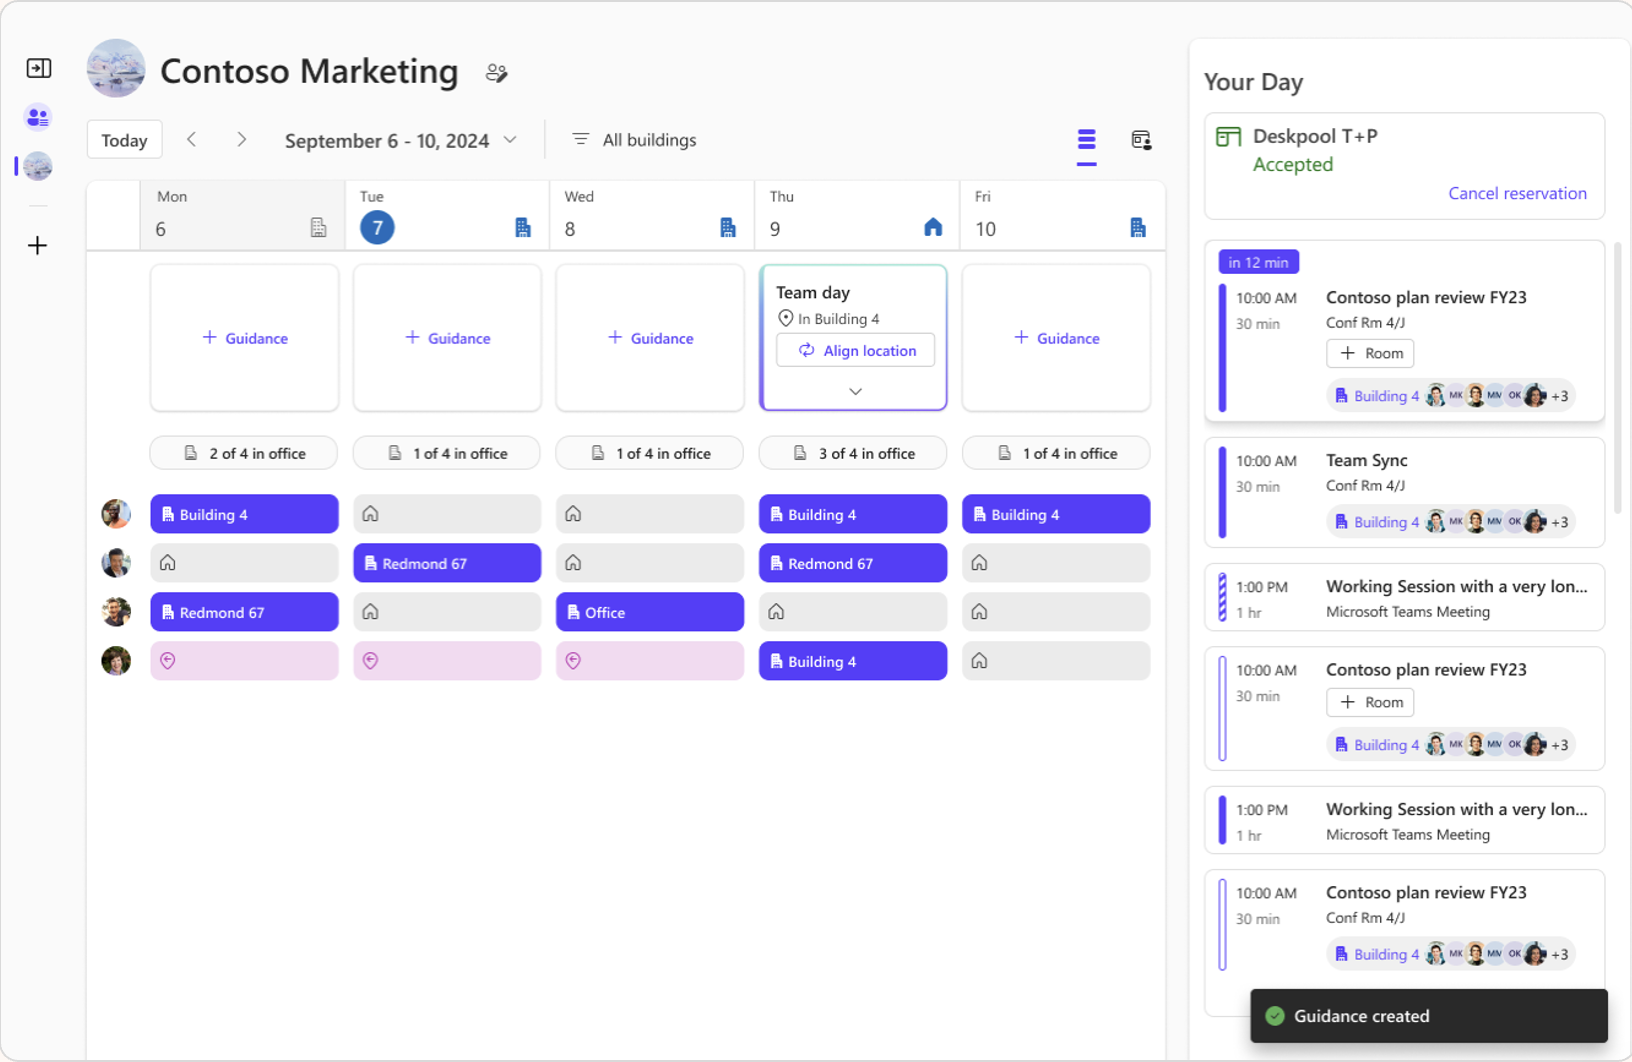Click Cancel reservation link
The height and width of the screenshot is (1062, 1632).
click(1517, 193)
